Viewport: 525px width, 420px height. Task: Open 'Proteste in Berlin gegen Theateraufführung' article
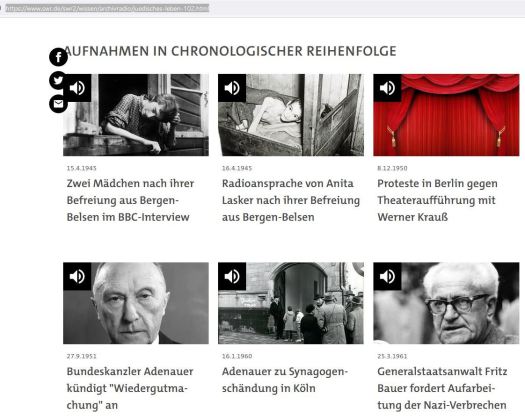(x=437, y=200)
